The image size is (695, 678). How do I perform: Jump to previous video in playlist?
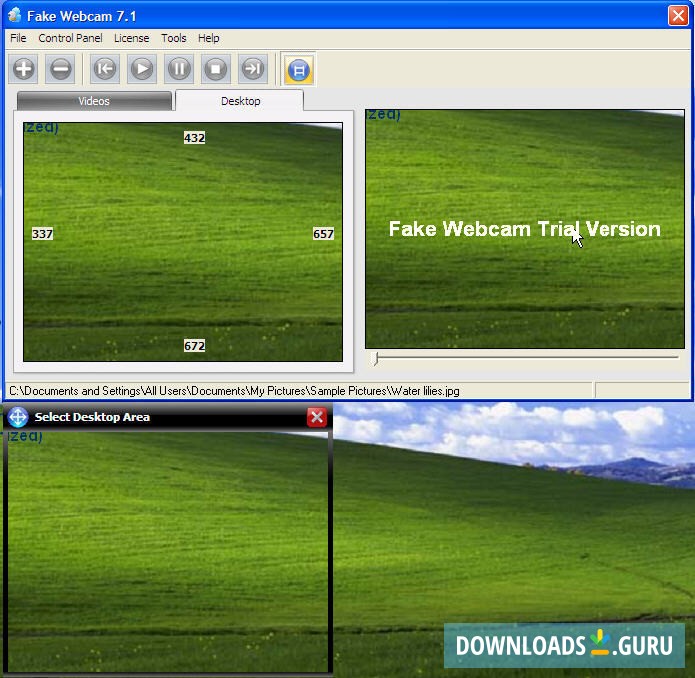105,69
